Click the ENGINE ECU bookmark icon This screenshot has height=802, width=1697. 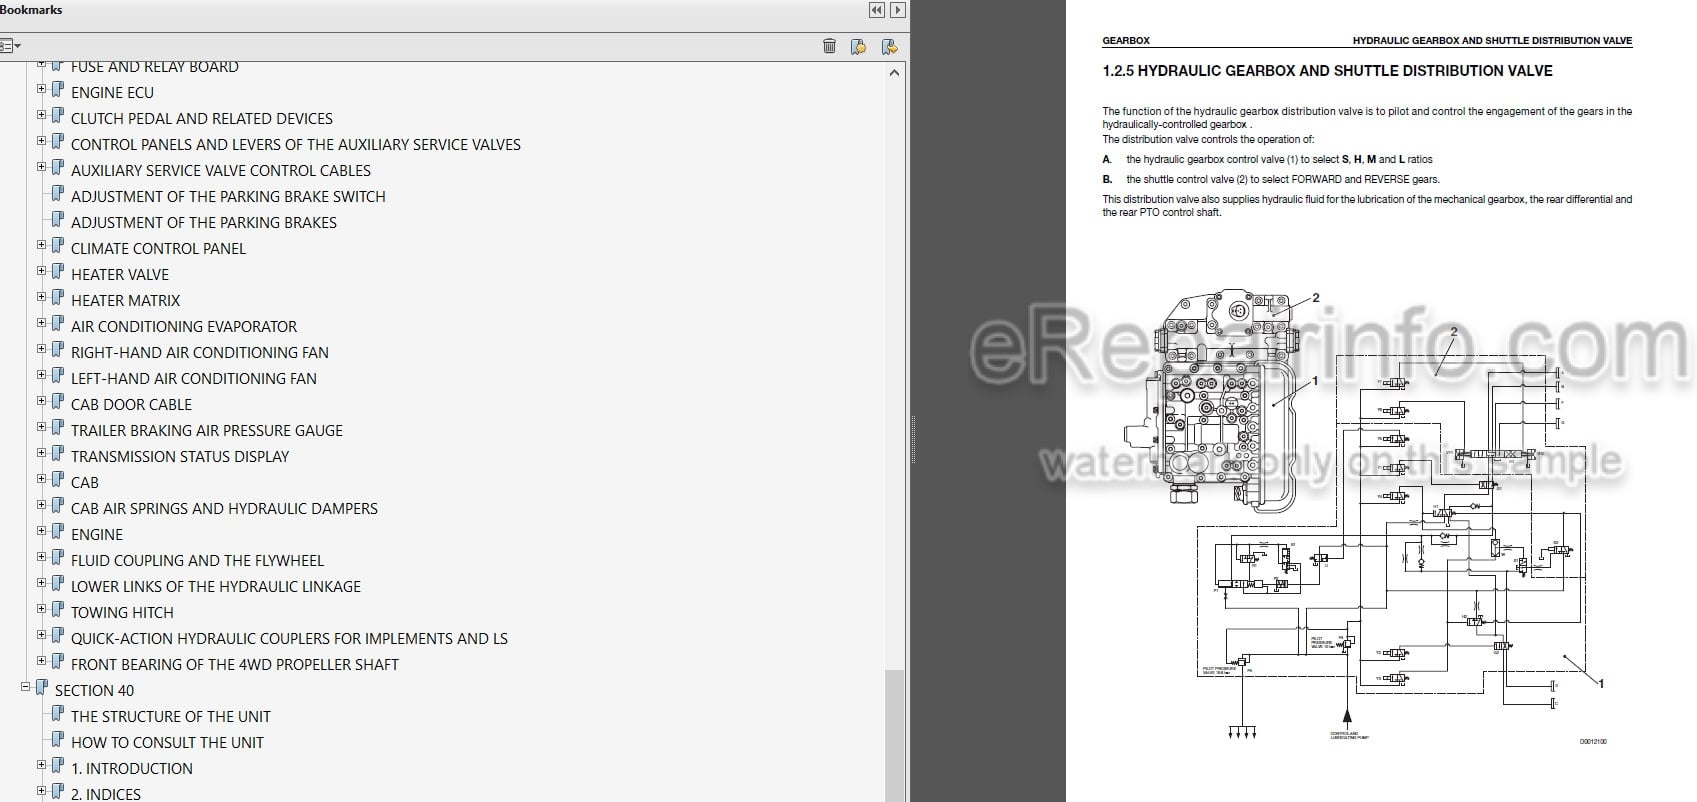pos(58,90)
